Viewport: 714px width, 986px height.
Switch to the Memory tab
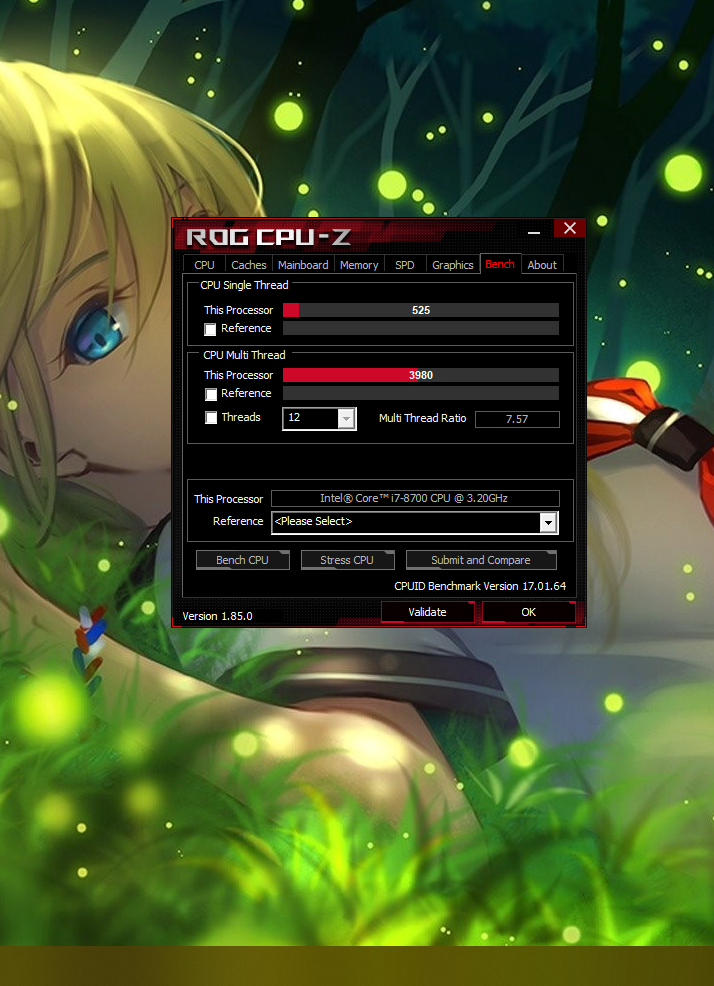click(359, 265)
